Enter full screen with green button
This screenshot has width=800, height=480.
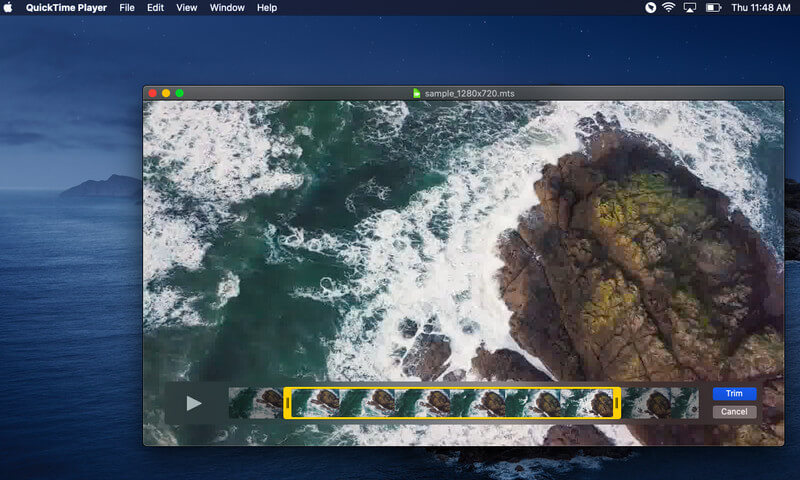[179, 93]
